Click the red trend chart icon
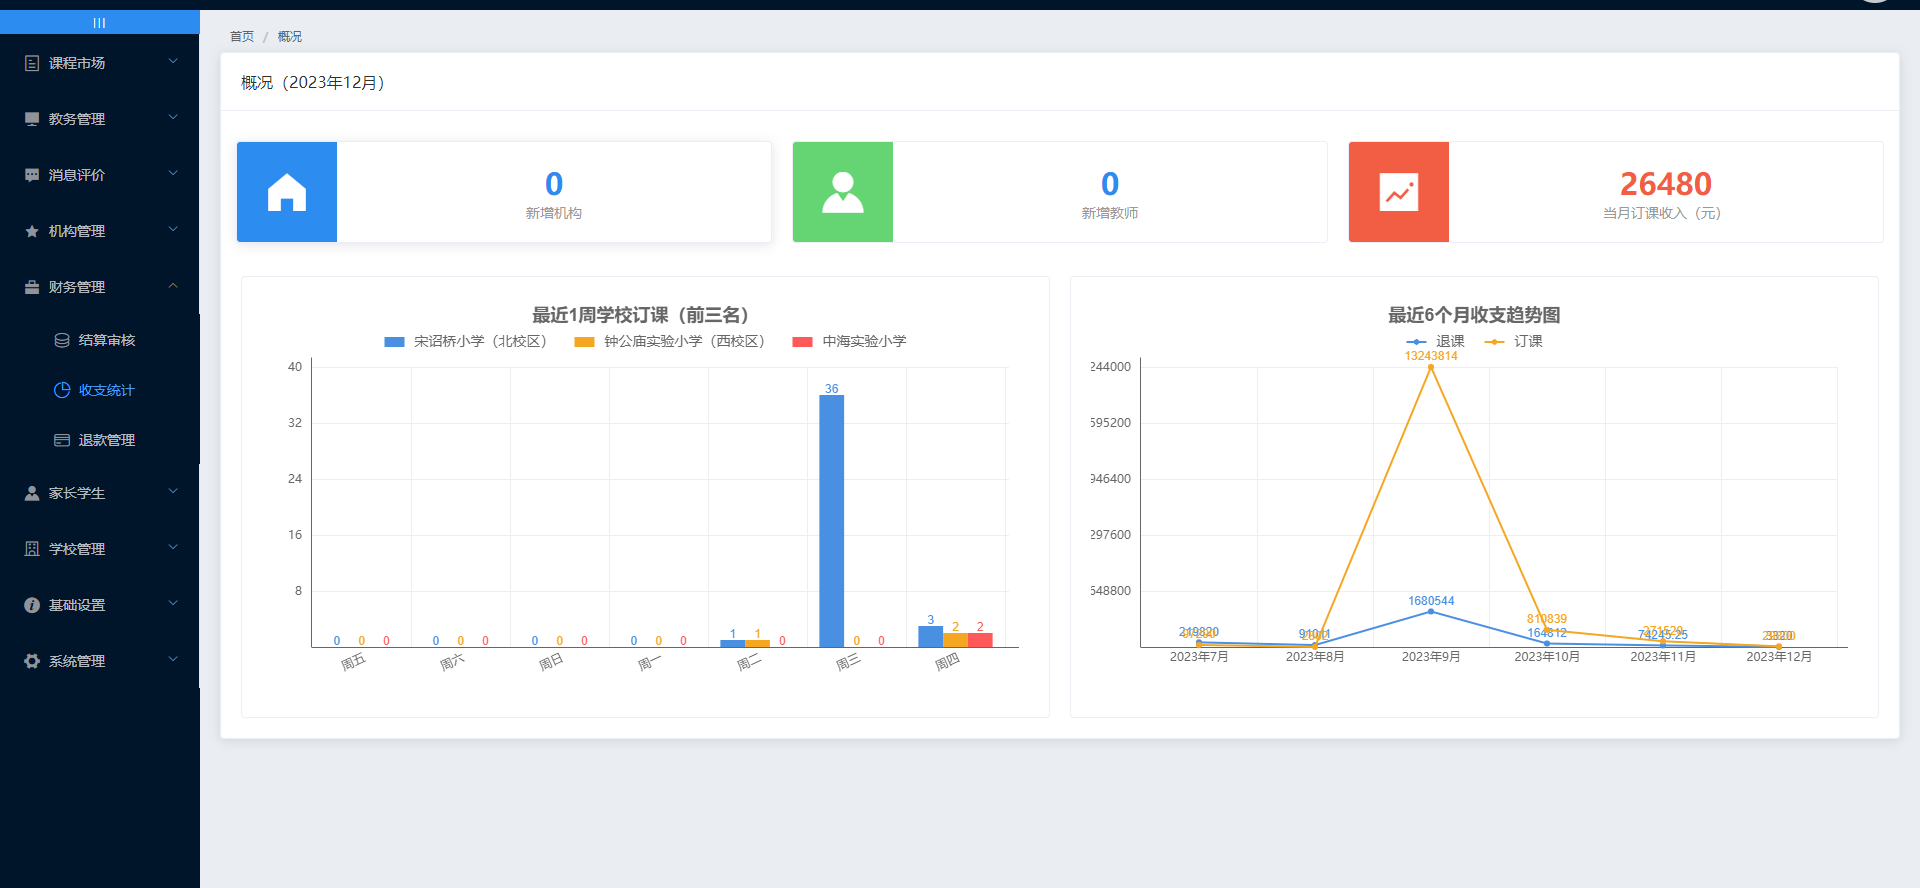This screenshot has width=1920, height=888. click(x=1399, y=192)
